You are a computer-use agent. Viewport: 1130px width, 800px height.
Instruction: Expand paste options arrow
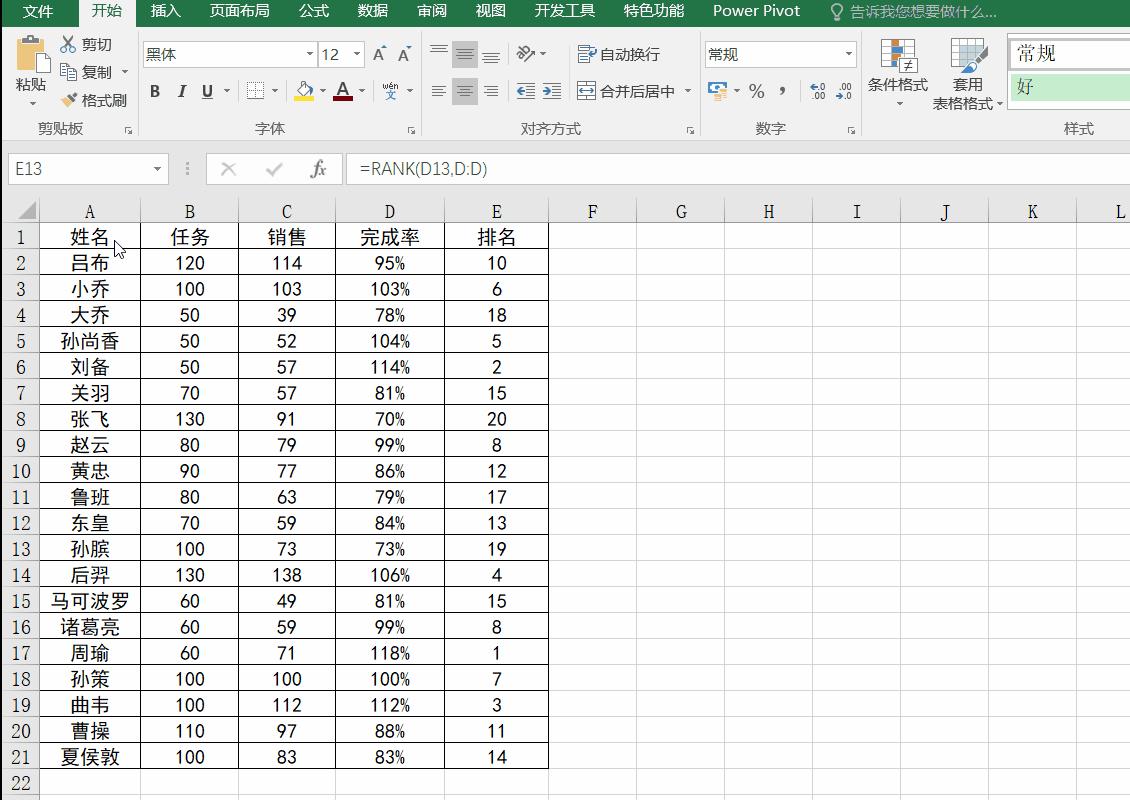(32, 104)
